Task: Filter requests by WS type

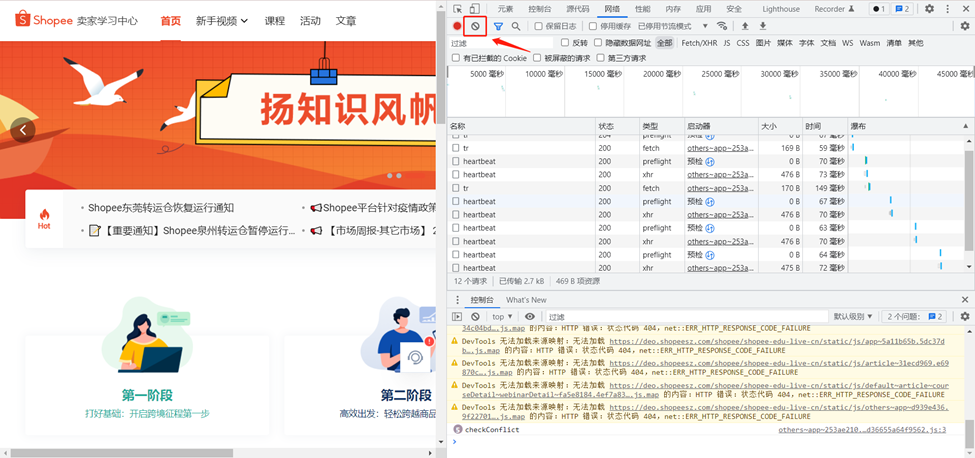Action: (x=848, y=43)
